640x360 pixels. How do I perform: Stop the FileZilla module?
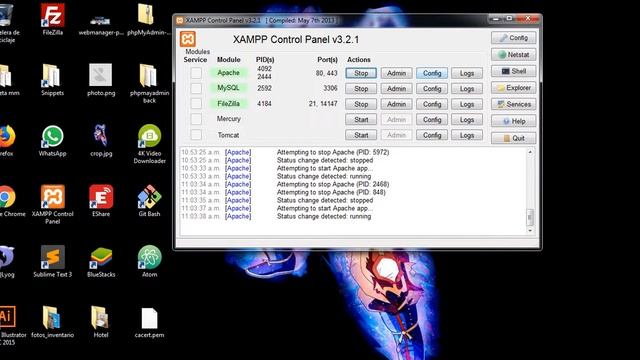361,104
